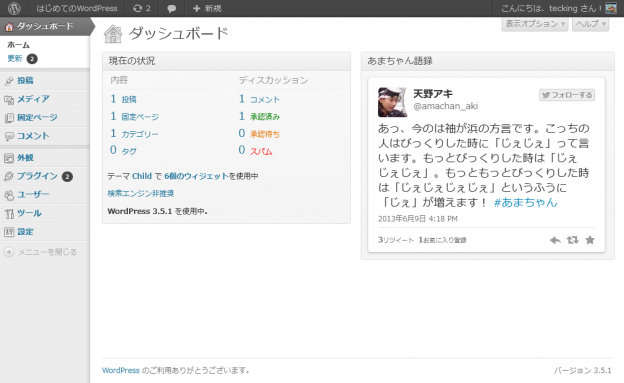The width and height of the screenshot is (624, 383).
Task: Click the large dashboard house icon by title
Action: pos(113,34)
